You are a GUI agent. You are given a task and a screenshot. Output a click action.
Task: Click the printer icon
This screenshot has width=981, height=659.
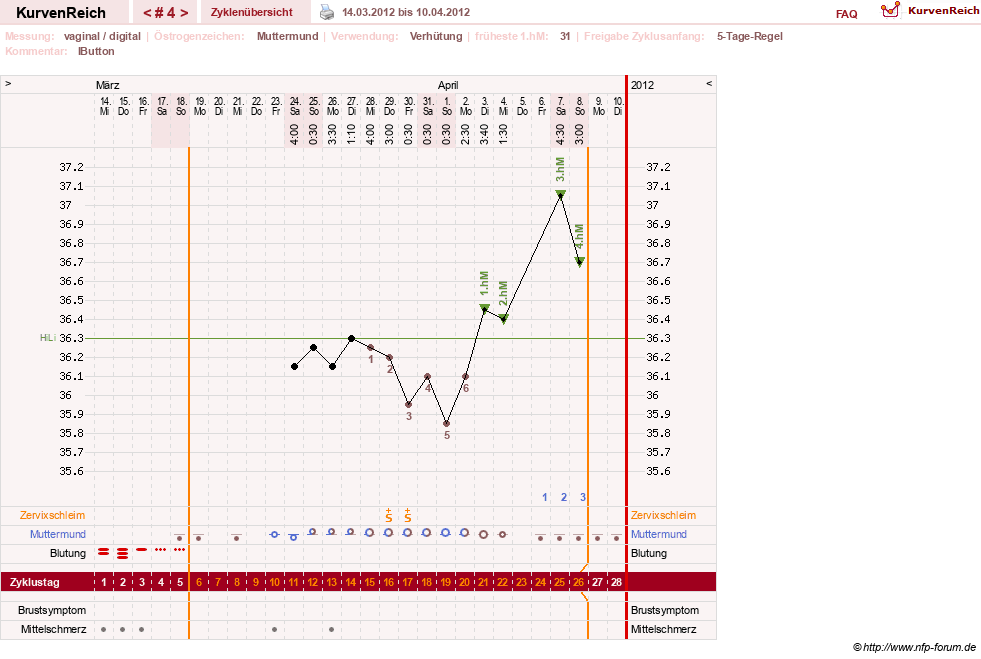tap(327, 12)
